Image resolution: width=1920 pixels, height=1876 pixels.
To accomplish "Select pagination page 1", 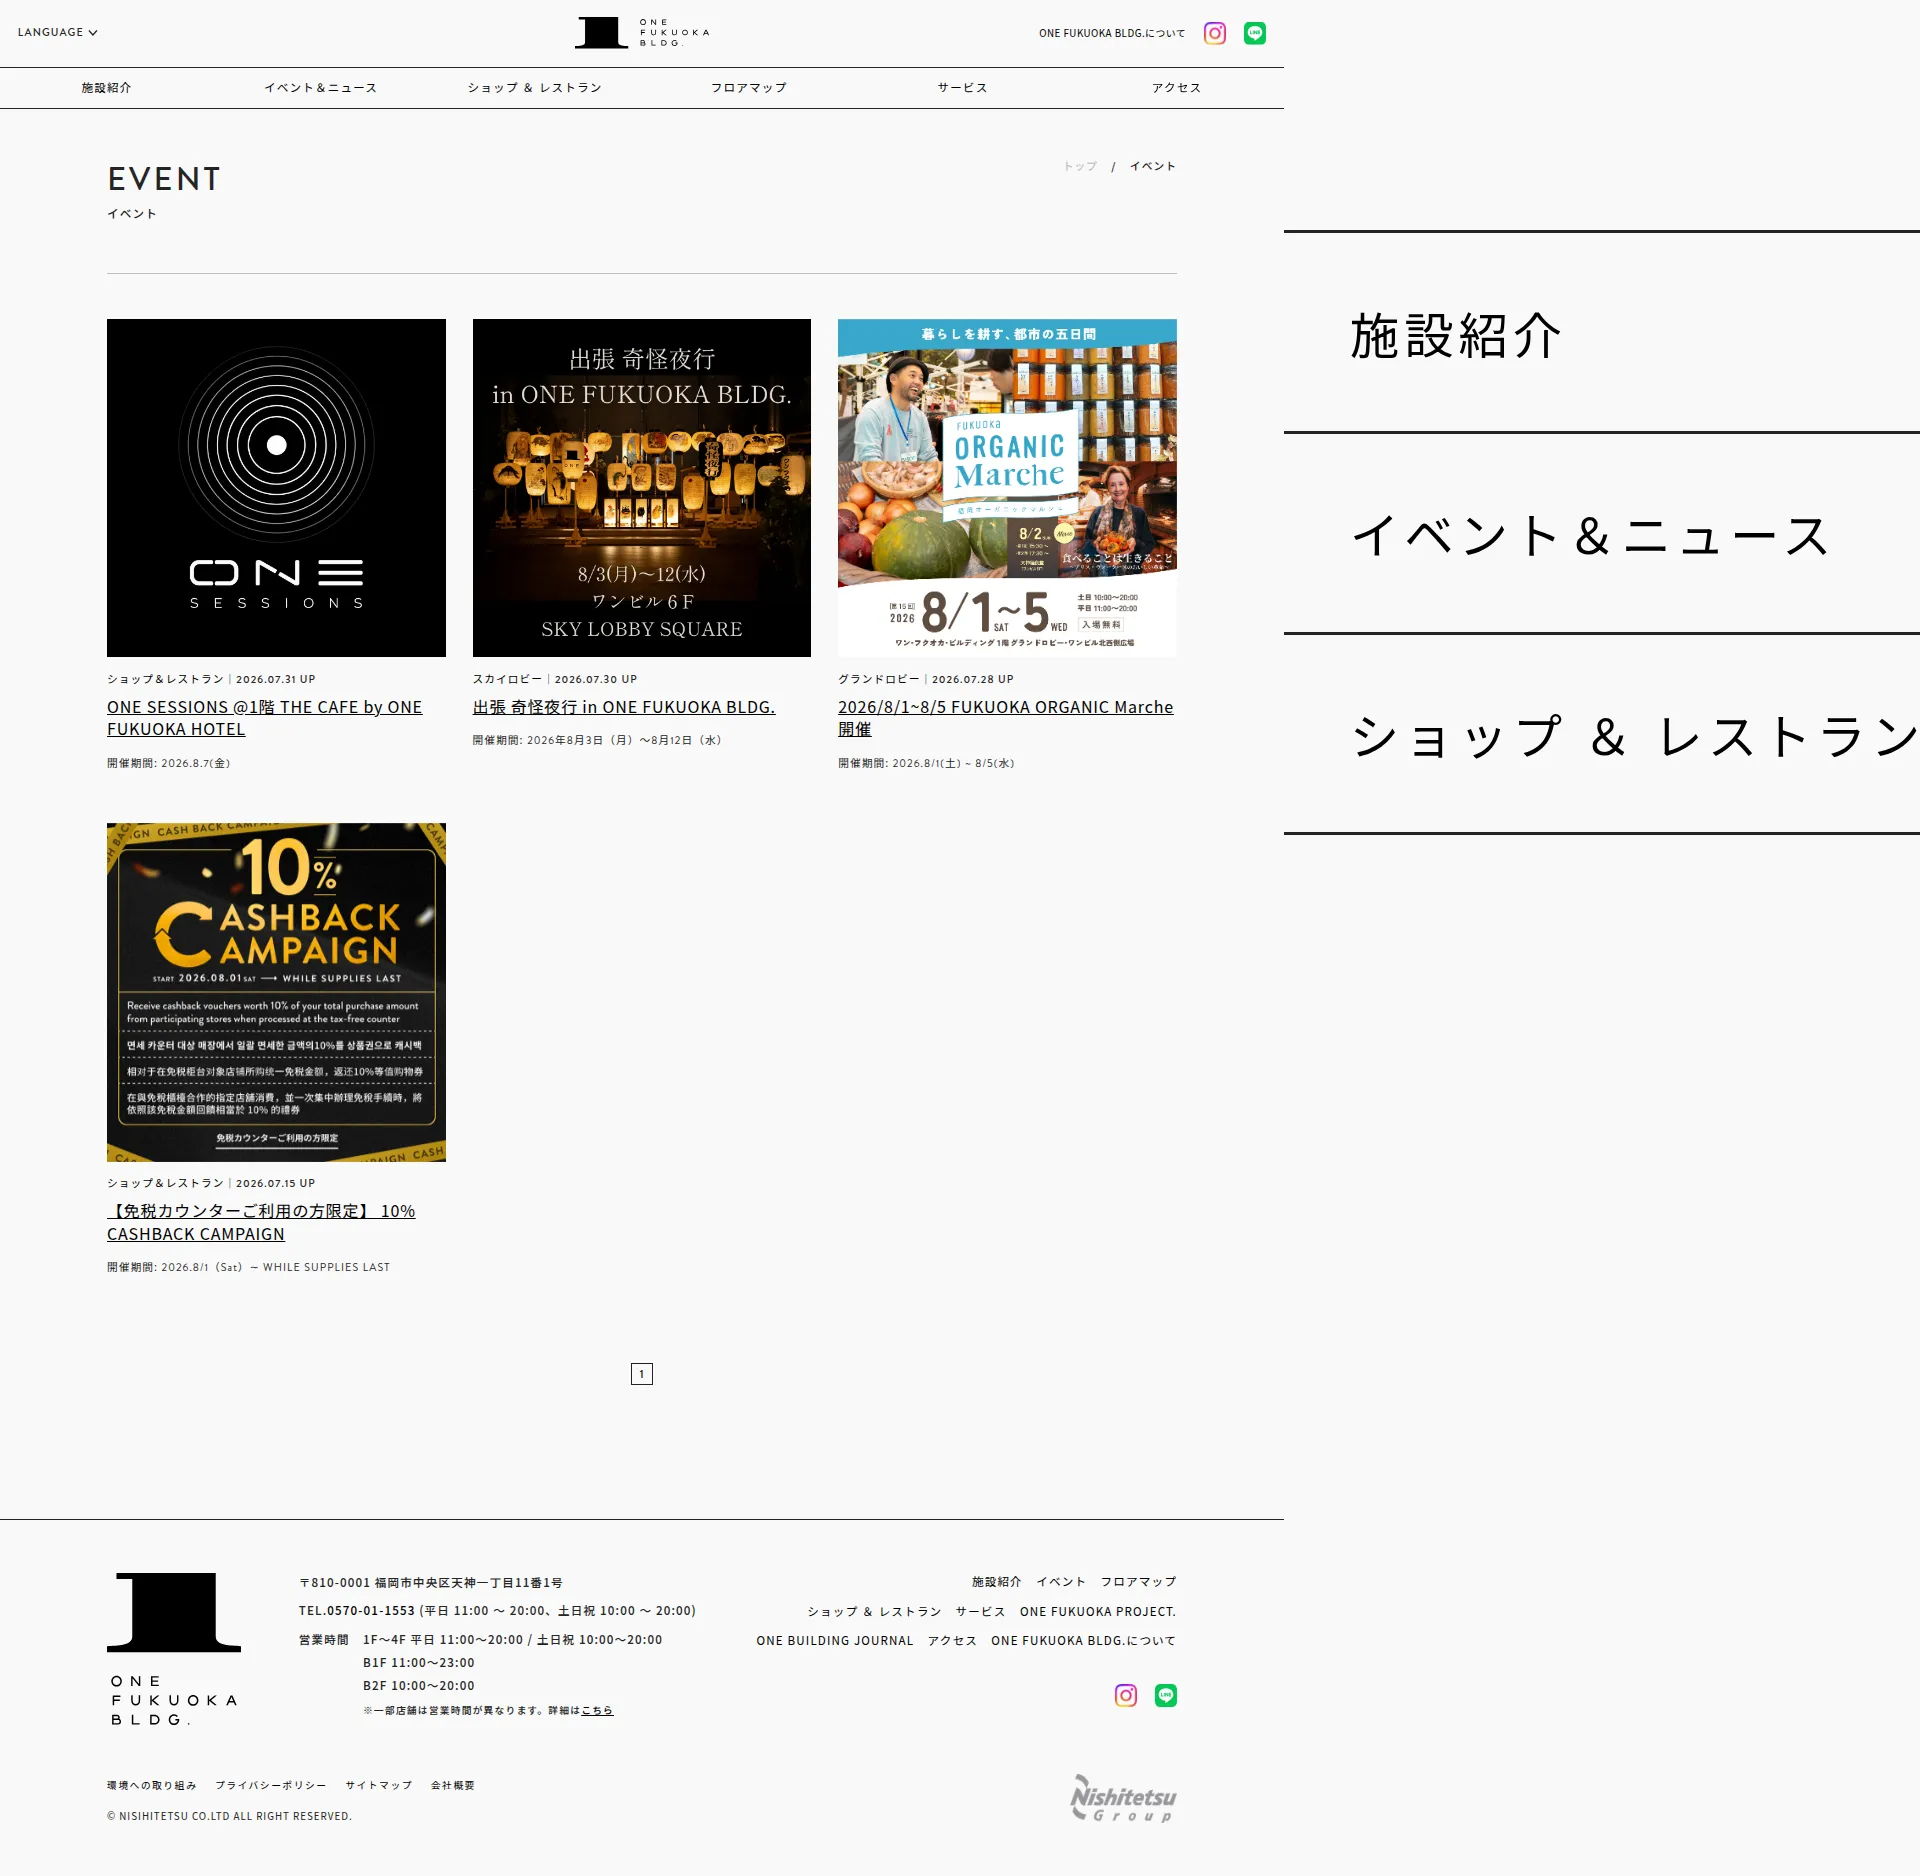I will [642, 1374].
